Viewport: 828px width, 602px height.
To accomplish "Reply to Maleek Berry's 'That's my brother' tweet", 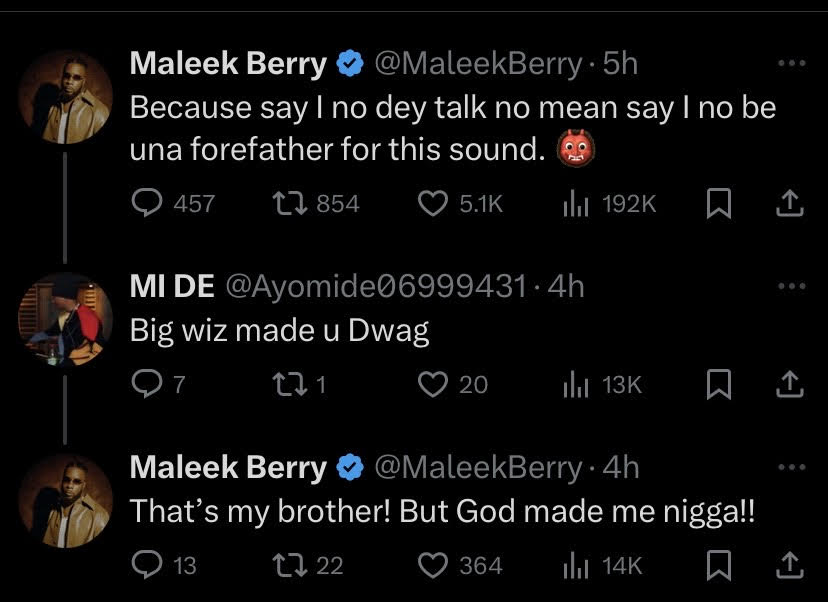I will [148, 565].
